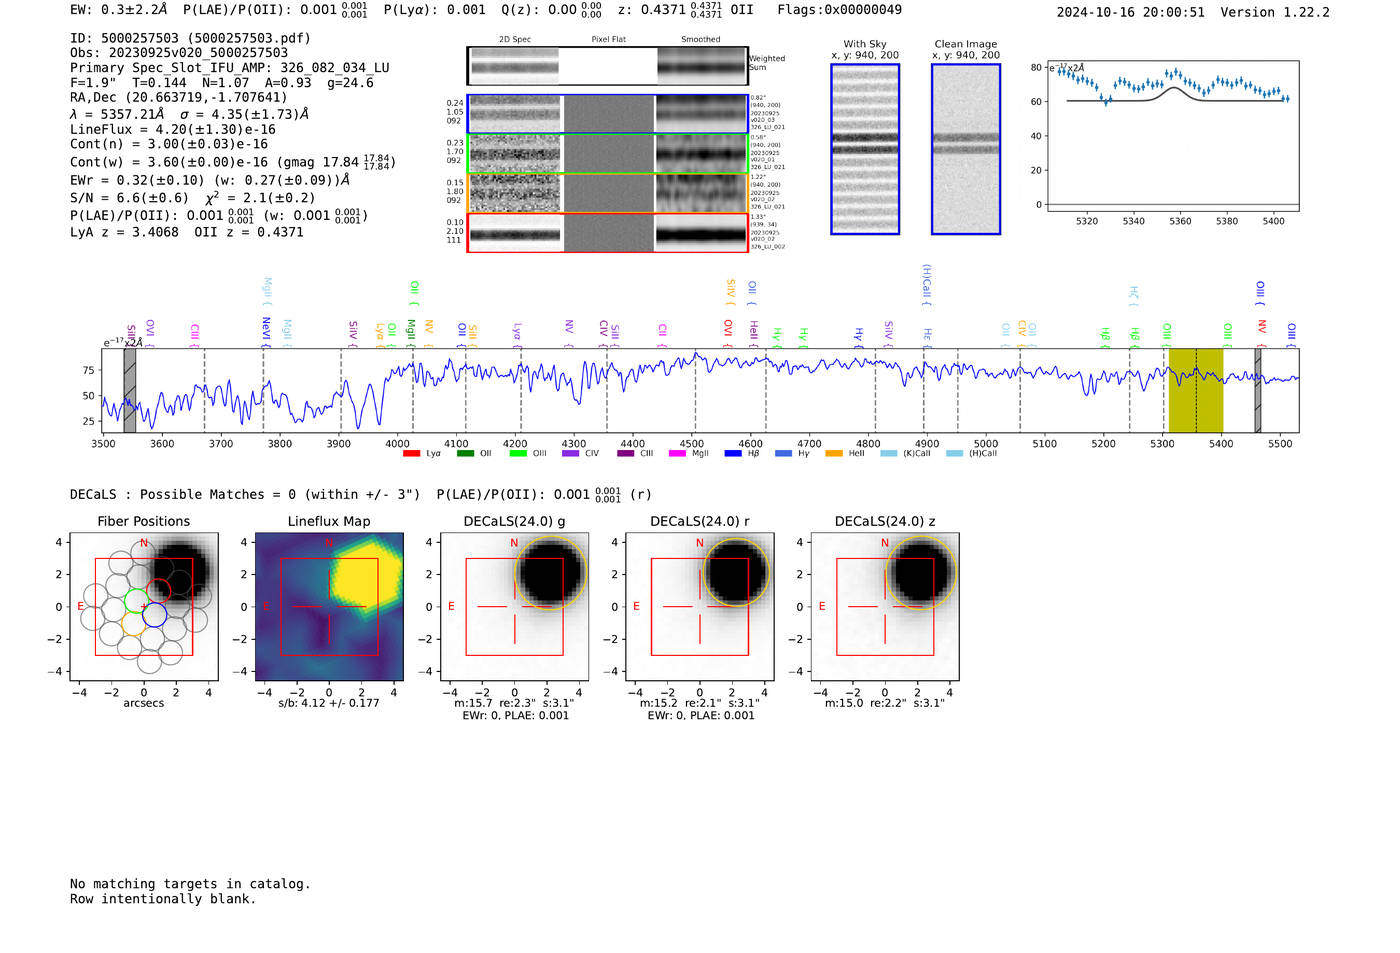Click 'No matching targets in catalog.' text
1400x953 pixels.
pos(190,884)
